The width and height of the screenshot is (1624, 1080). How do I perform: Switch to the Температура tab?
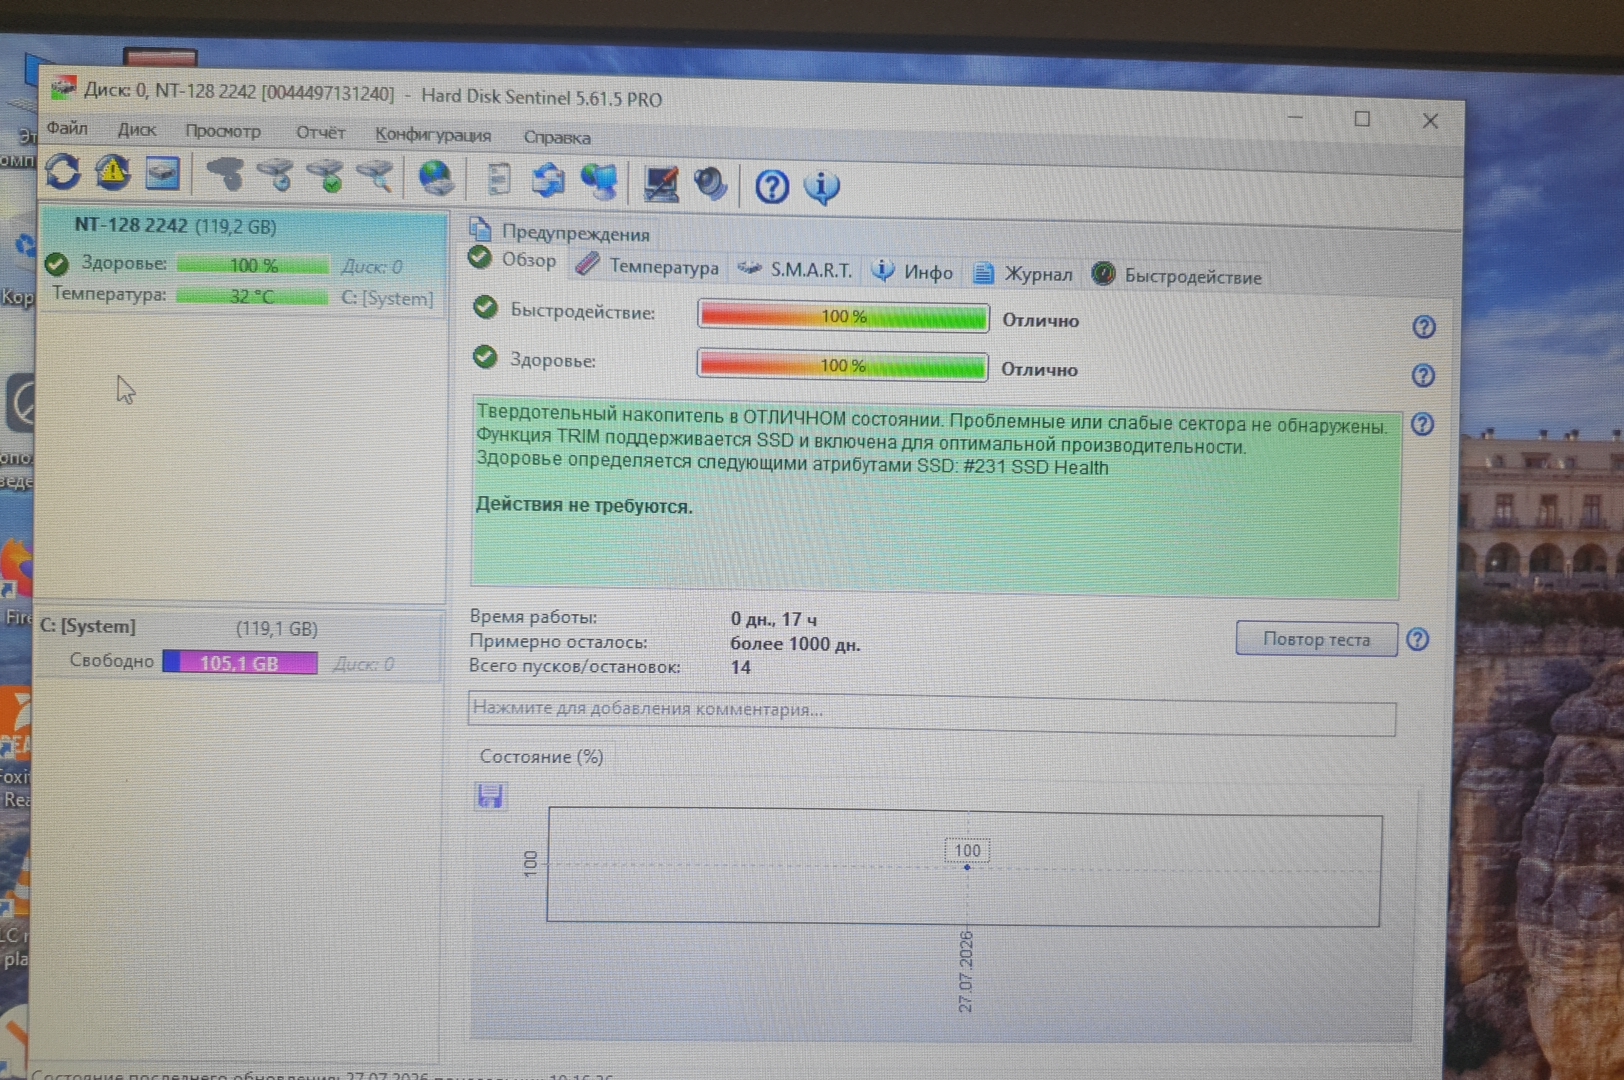(648, 267)
